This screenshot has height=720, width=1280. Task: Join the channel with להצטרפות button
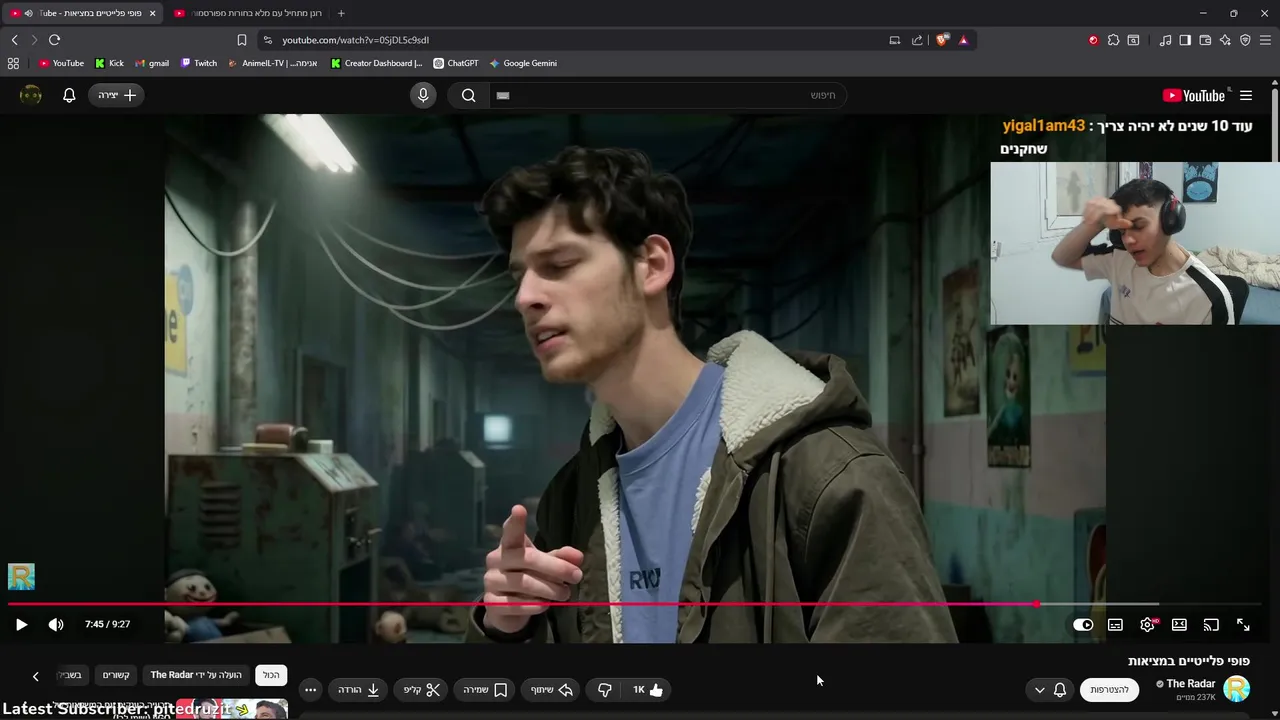coord(1109,690)
